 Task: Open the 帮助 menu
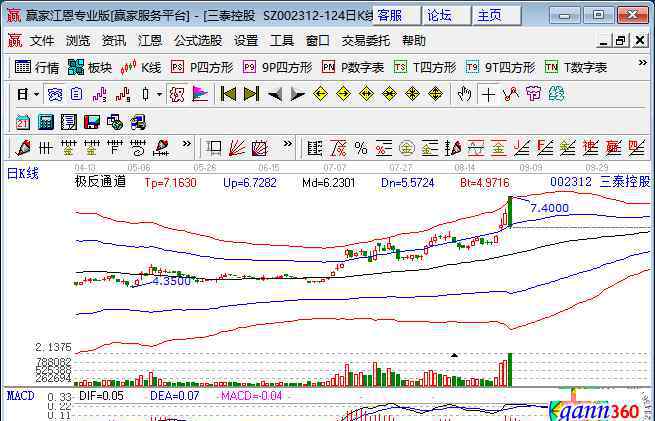tap(414, 41)
